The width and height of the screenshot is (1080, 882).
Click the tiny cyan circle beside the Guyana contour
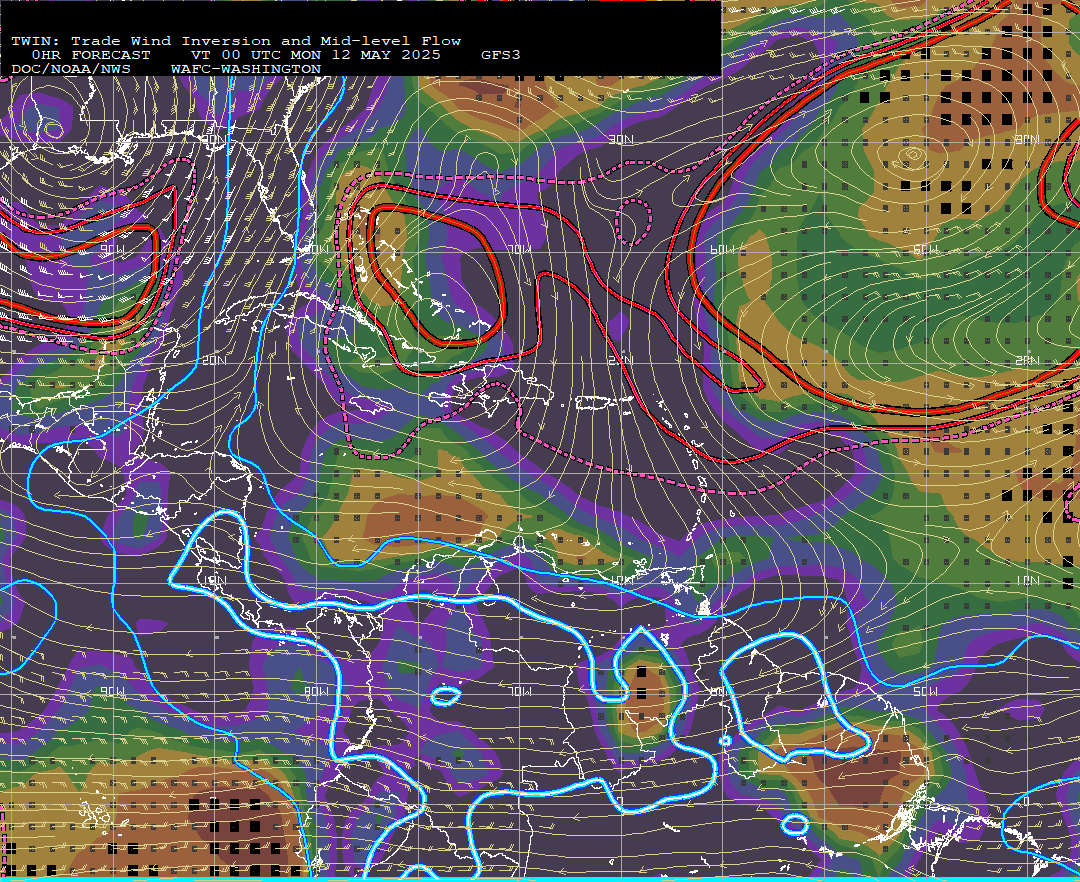725,740
